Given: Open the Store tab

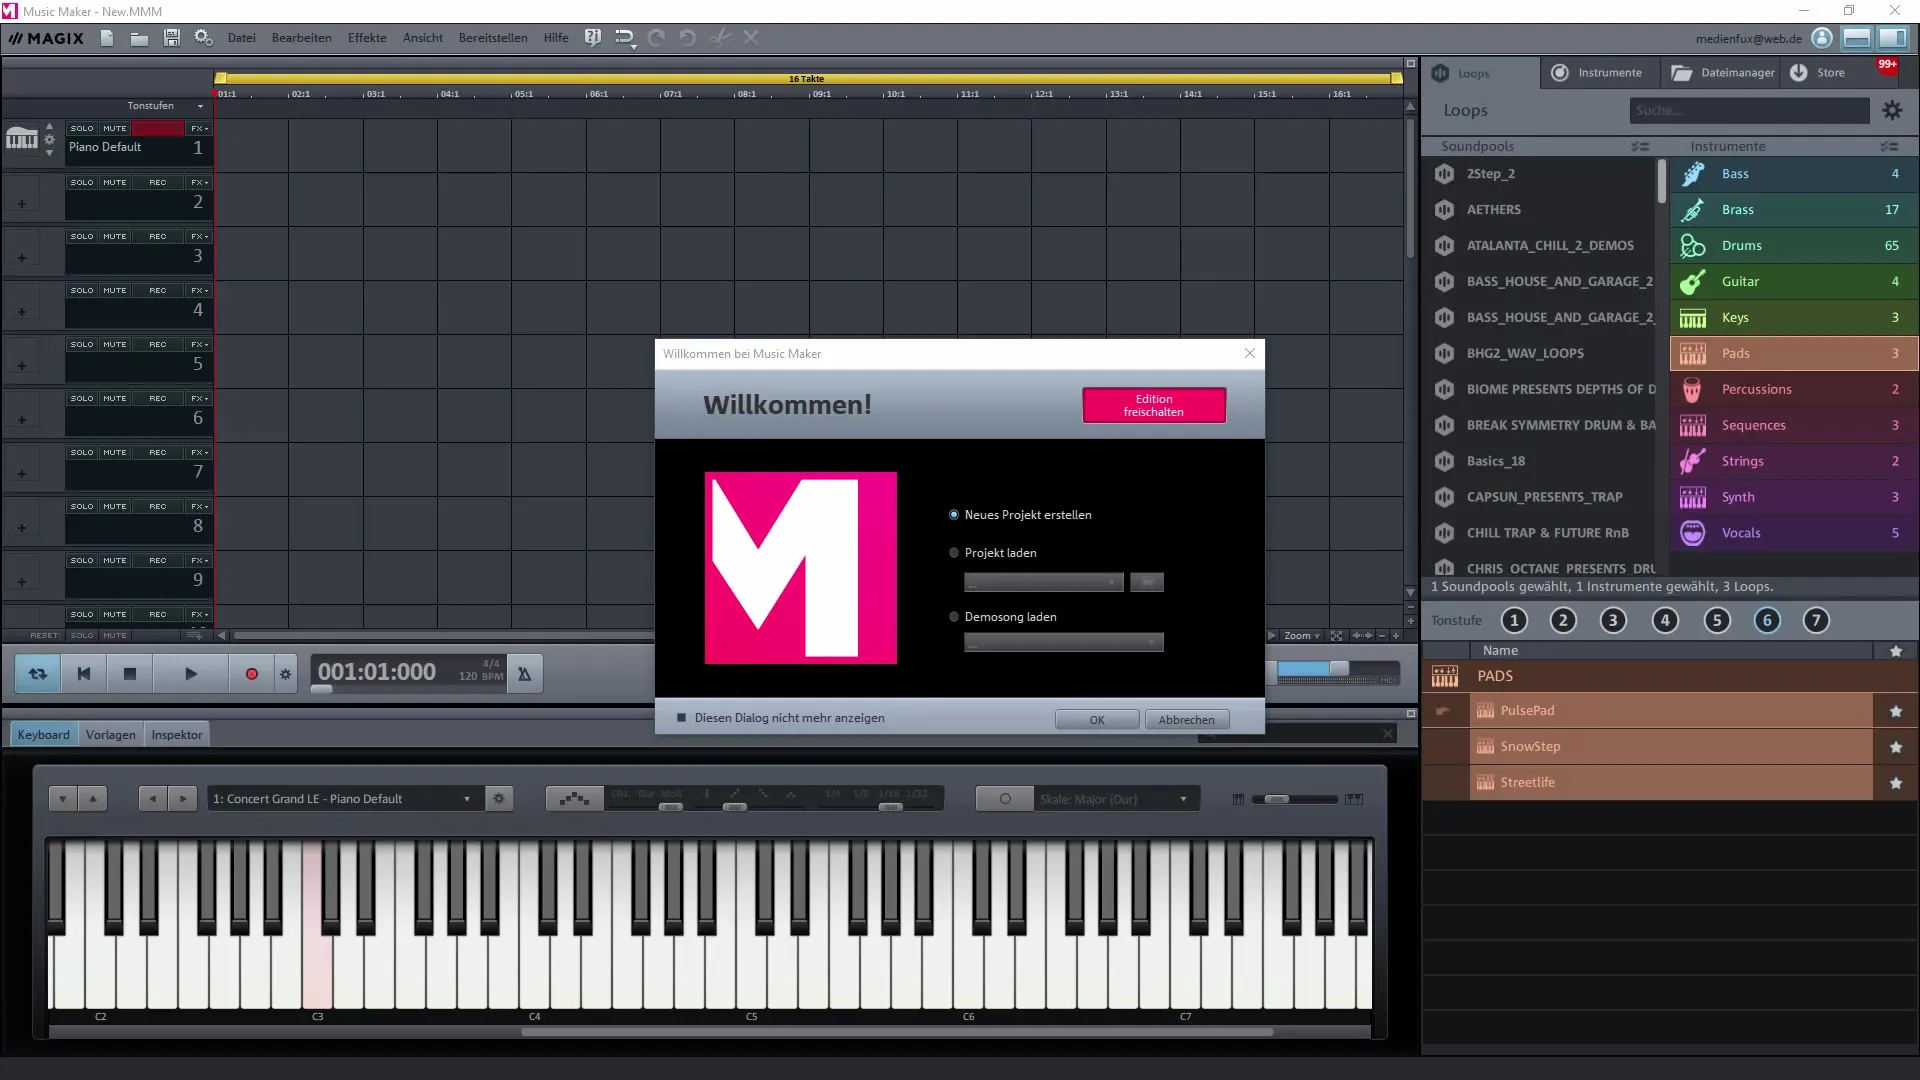Looking at the screenshot, I should tap(1818, 73).
